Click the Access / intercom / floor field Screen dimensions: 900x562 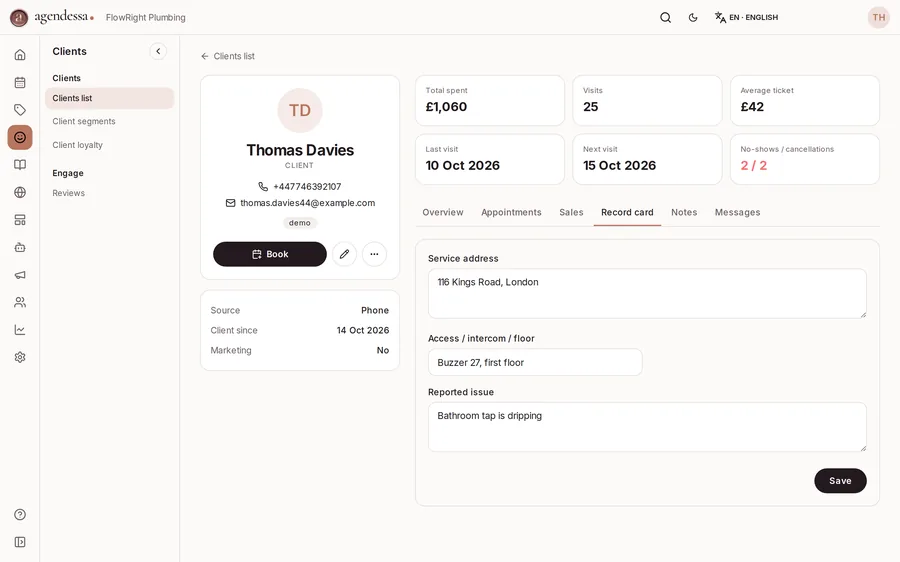point(535,362)
